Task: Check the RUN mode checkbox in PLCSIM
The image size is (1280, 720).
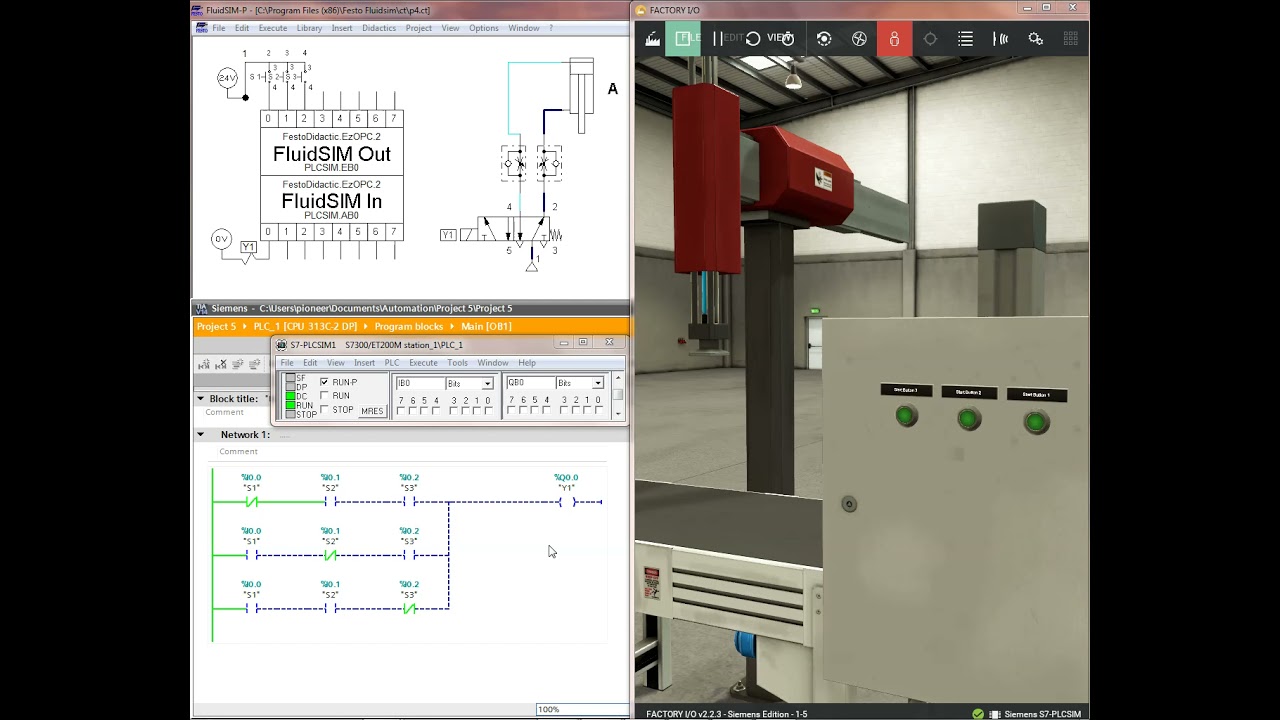Action: [324, 396]
